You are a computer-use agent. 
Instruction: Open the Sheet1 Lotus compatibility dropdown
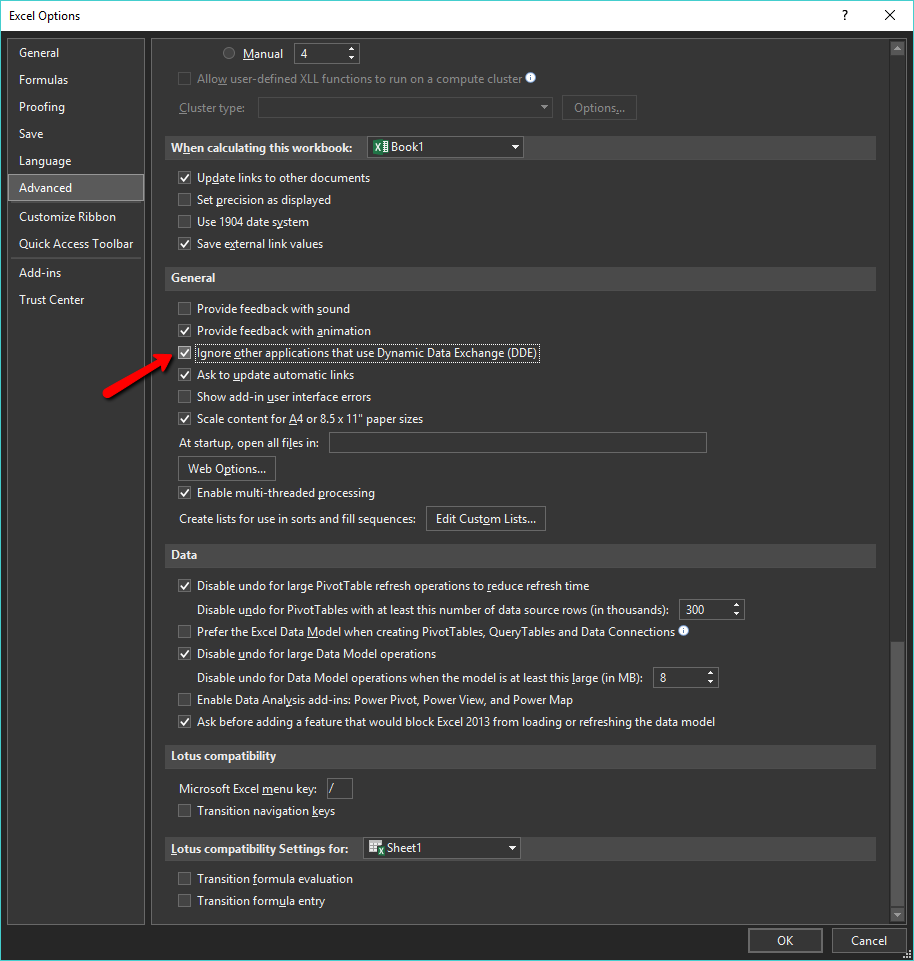[441, 848]
